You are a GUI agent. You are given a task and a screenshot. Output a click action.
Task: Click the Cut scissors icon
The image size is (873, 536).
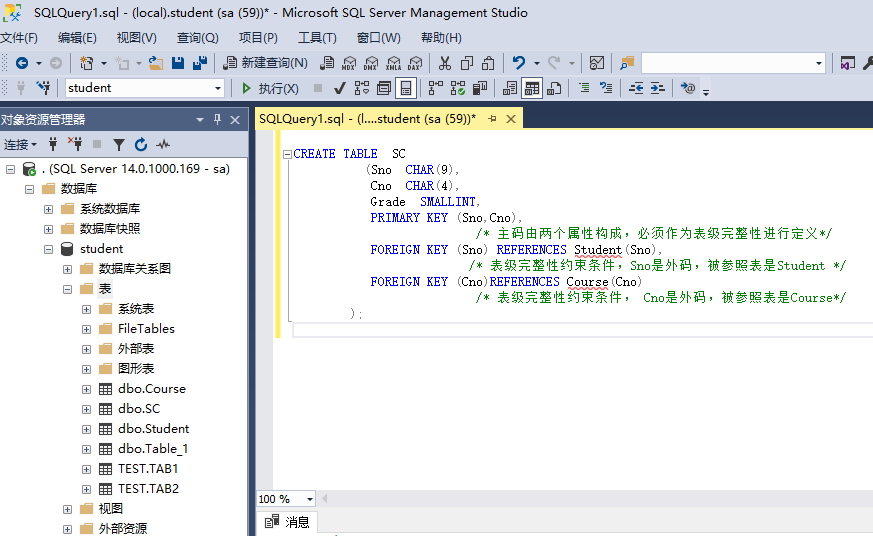(x=444, y=63)
